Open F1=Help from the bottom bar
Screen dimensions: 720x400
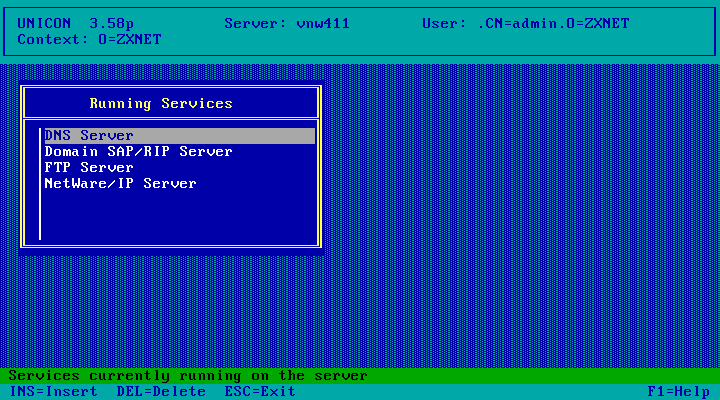[x=678, y=392]
